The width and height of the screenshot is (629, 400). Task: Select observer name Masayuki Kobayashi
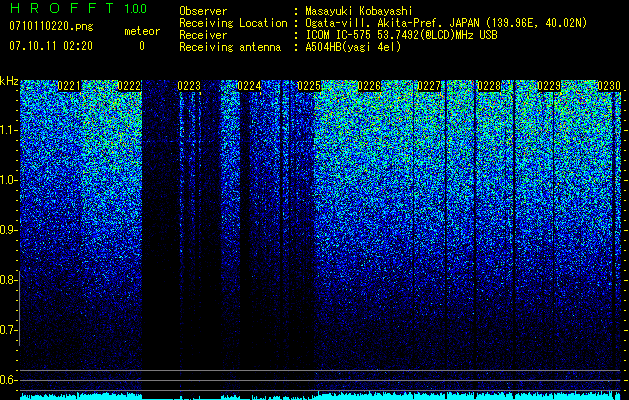tap(359, 11)
